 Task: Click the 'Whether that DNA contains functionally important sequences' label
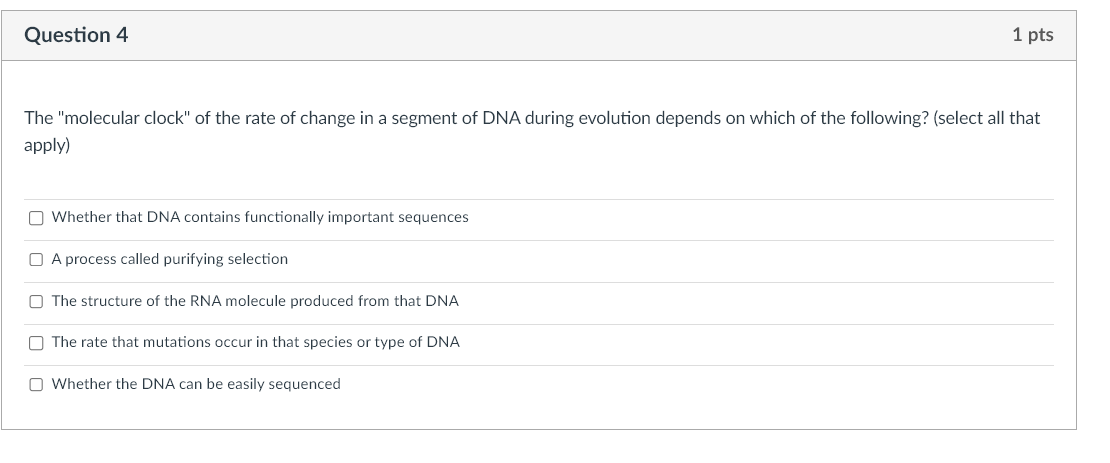260,217
